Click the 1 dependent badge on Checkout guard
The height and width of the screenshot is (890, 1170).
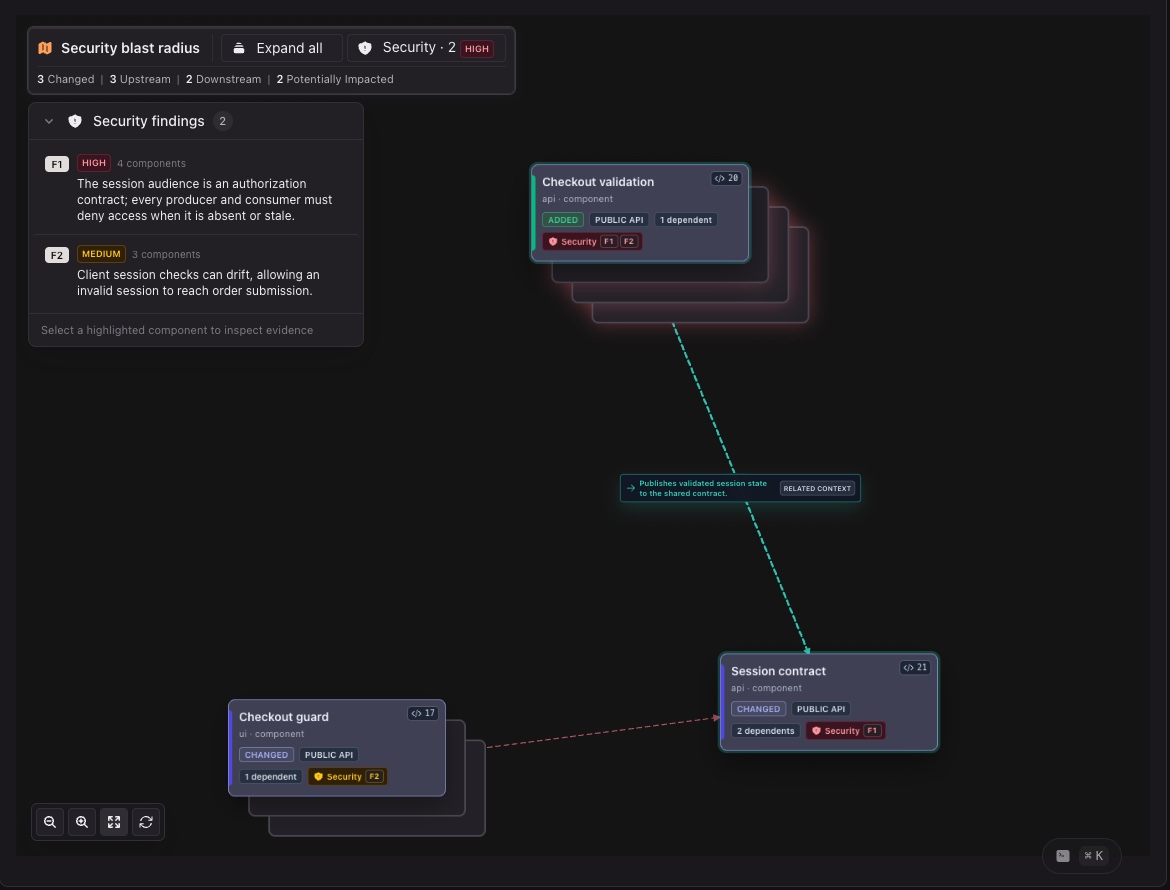(x=271, y=777)
